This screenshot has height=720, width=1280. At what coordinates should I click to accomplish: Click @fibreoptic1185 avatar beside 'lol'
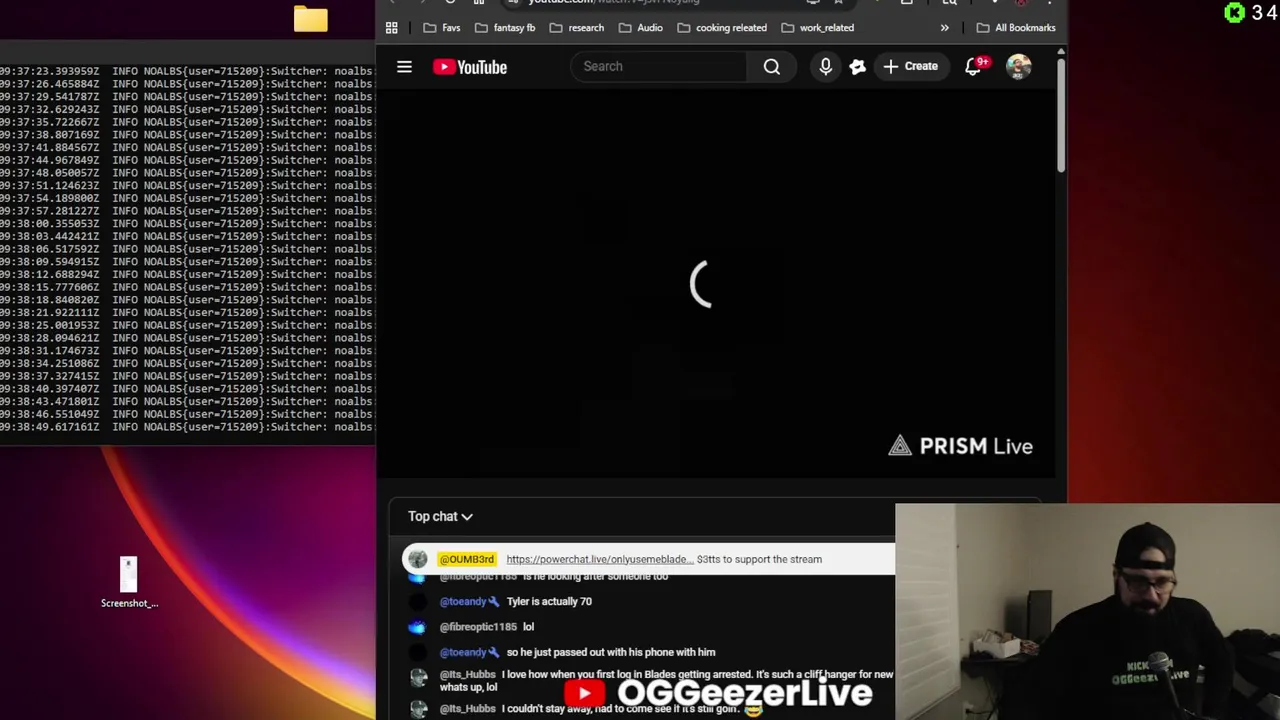[417, 627]
